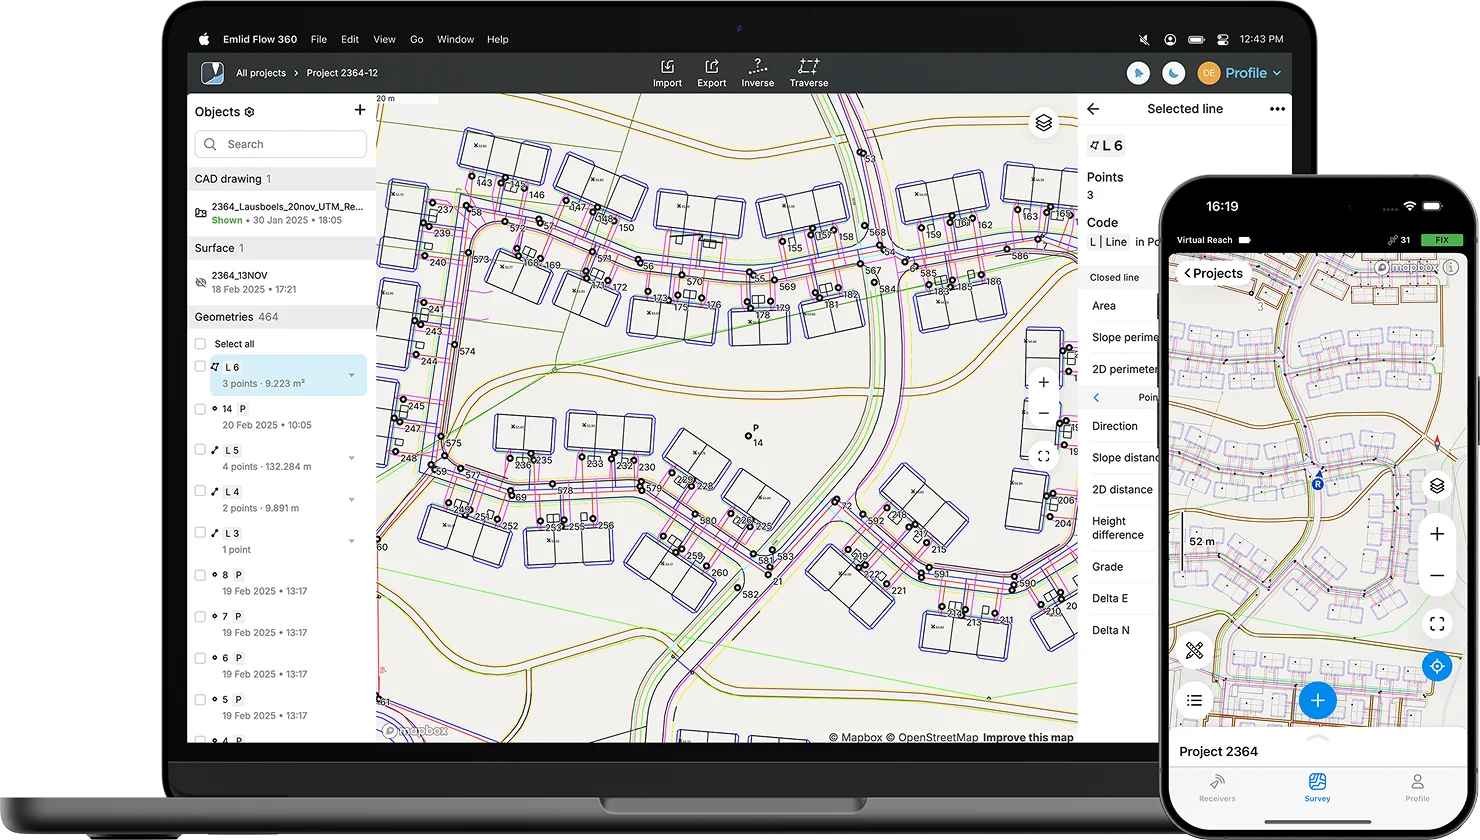Open the File menu
The width and height of the screenshot is (1480, 840).
318,40
